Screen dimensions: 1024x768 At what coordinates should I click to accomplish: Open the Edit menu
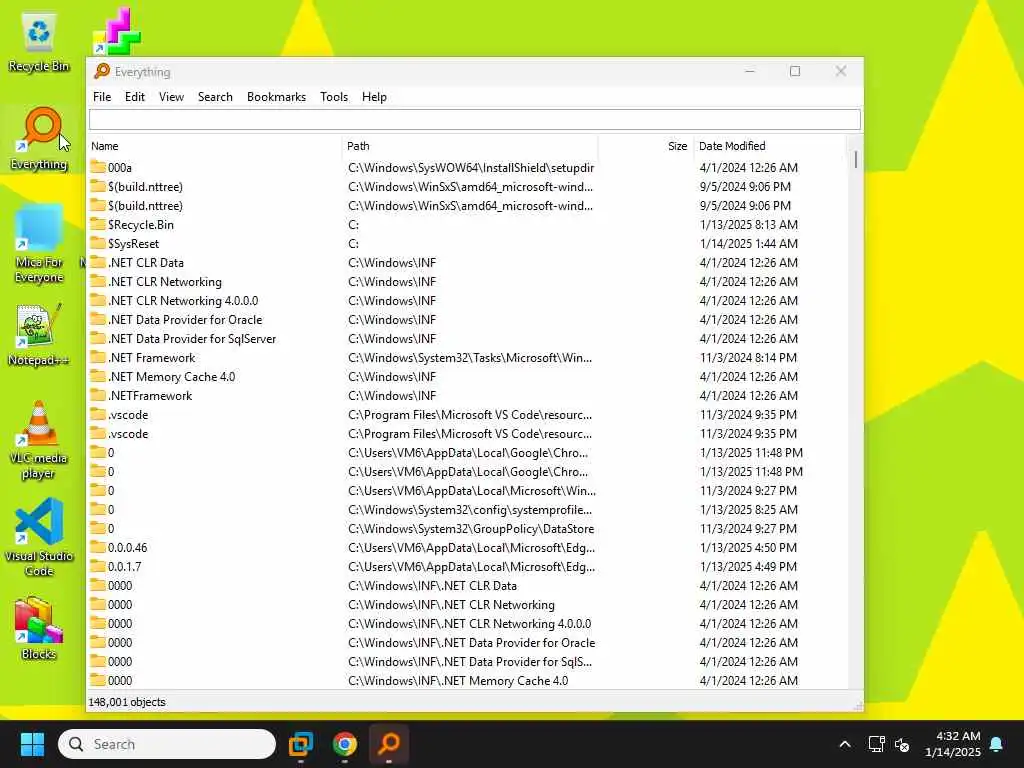[135, 97]
